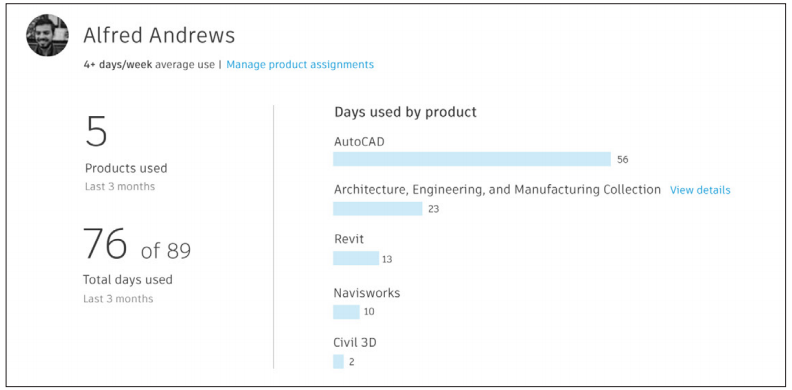This screenshot has width=792, height=390.
Task: Click the 56 value next to AutoCAD bar
Action: click(622, 160)
